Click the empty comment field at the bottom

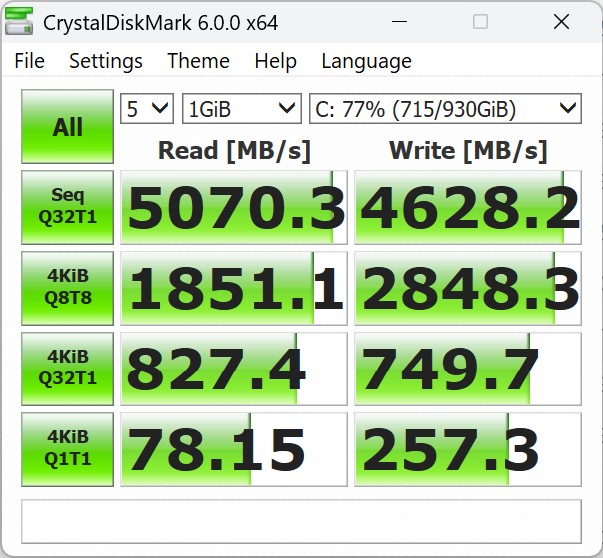tap(302, 521)
